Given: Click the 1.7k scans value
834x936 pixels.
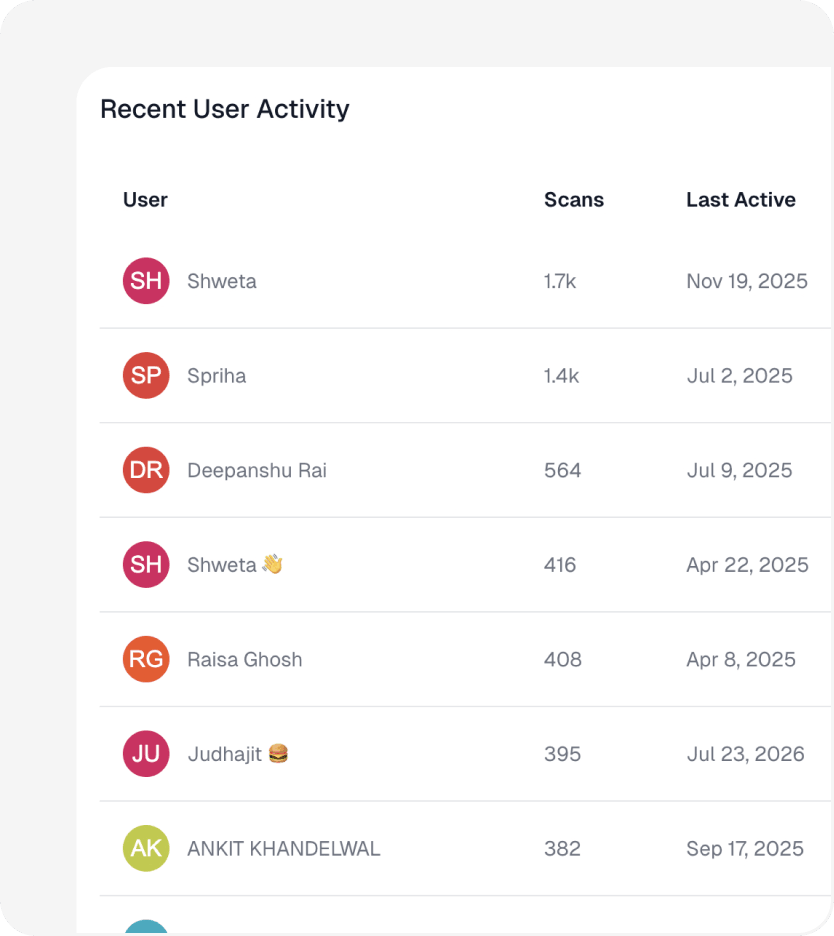Looking at the screenshot, I should [560, 281].
